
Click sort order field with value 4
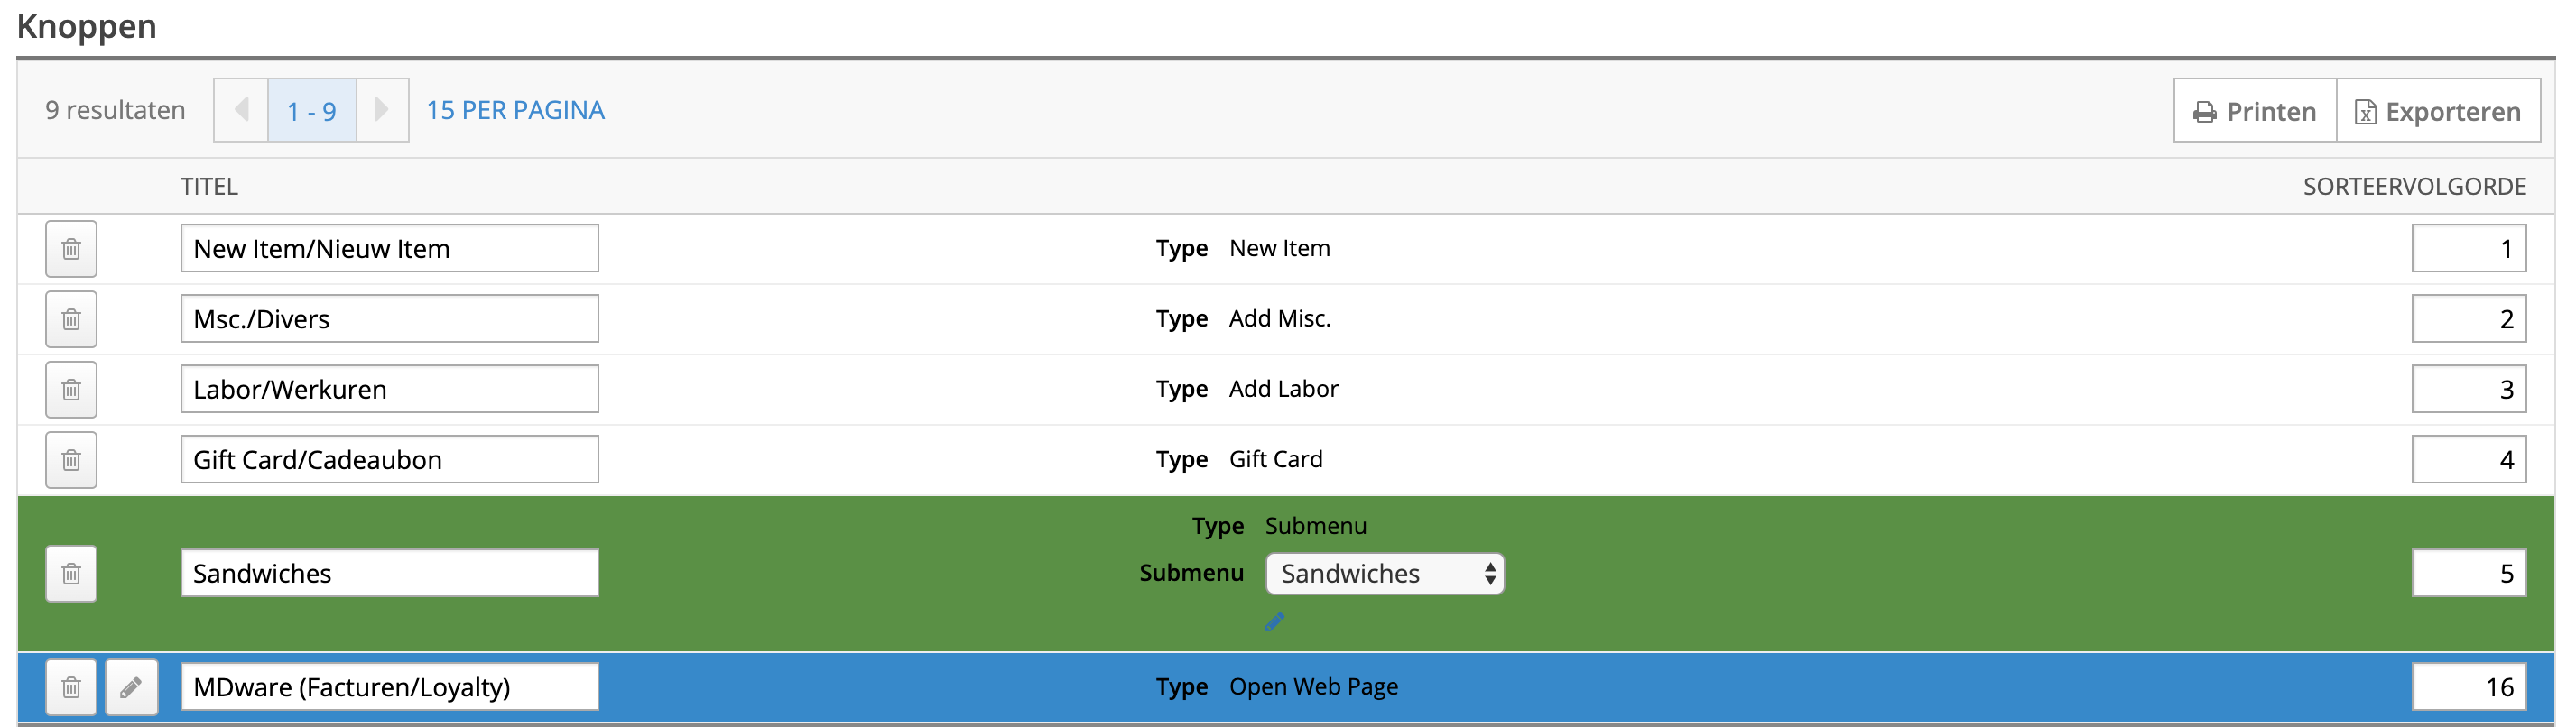2469,459
